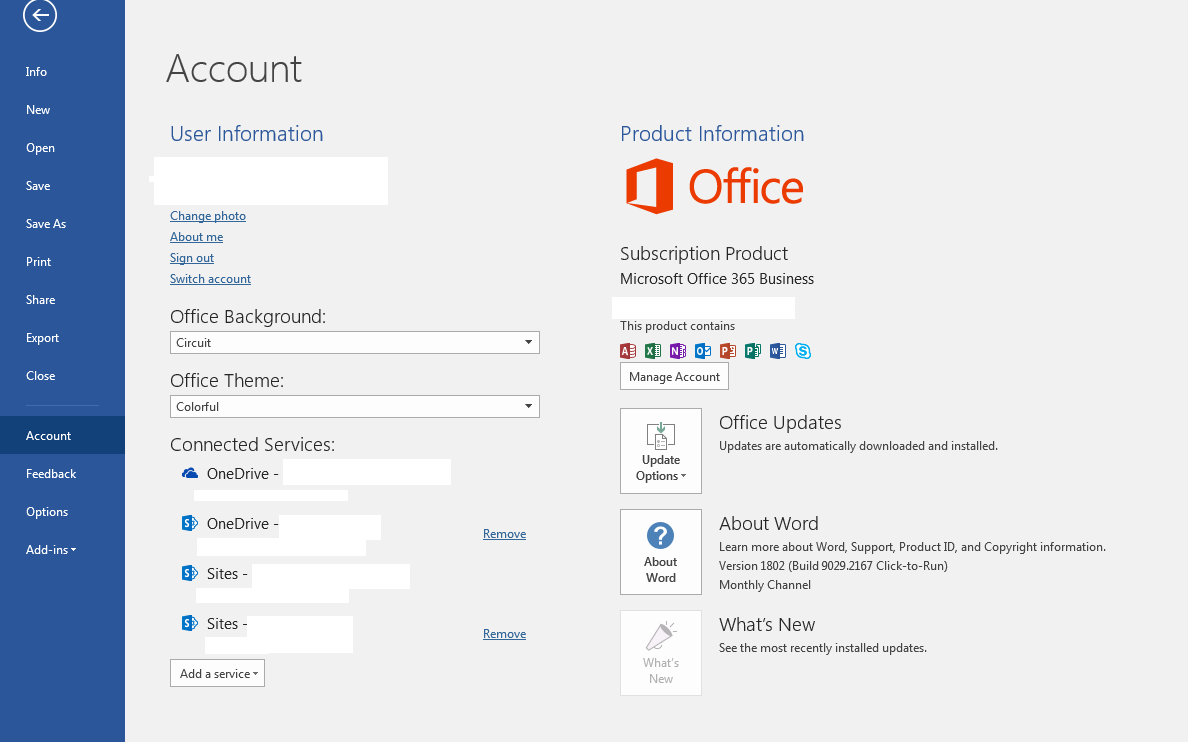Screen dimensions: 1188x742
Task: Click the Excel app icon
Action: 652,351
